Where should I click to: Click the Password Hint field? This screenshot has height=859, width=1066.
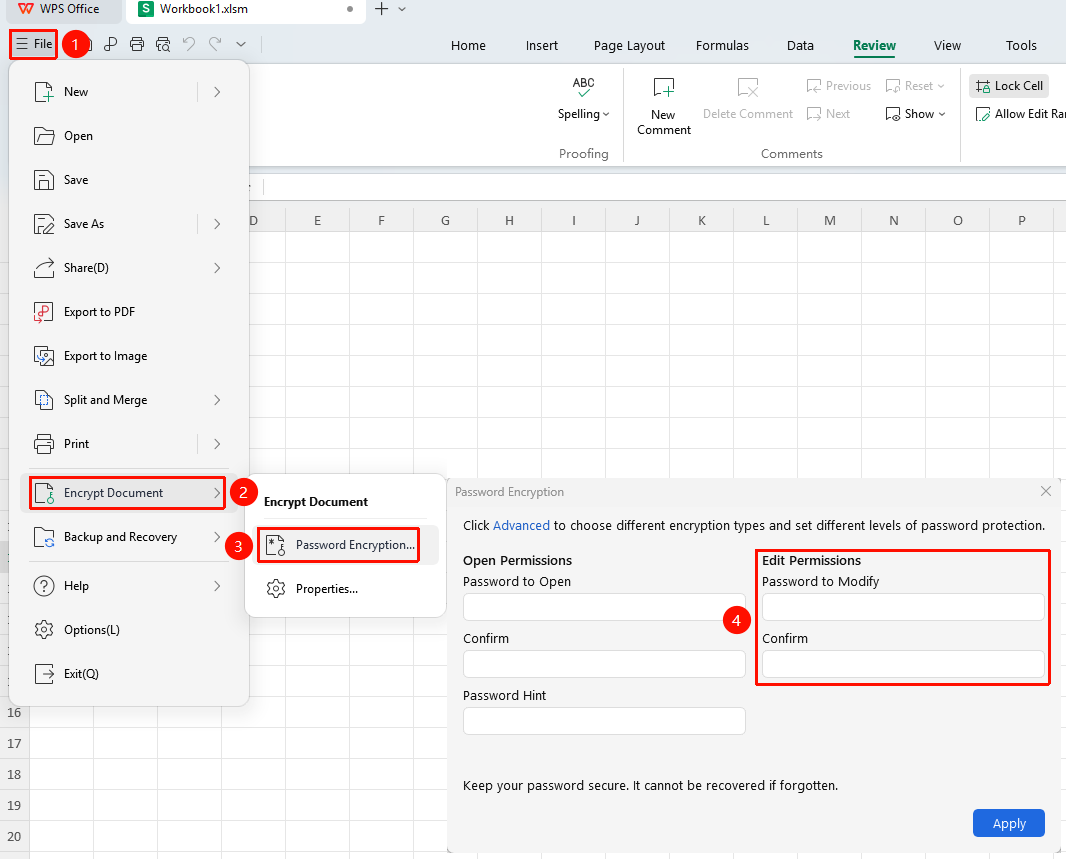[604, 720]
